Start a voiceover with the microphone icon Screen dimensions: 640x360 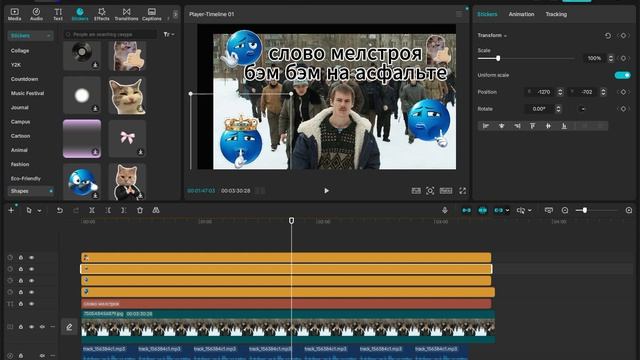point(445,210)
